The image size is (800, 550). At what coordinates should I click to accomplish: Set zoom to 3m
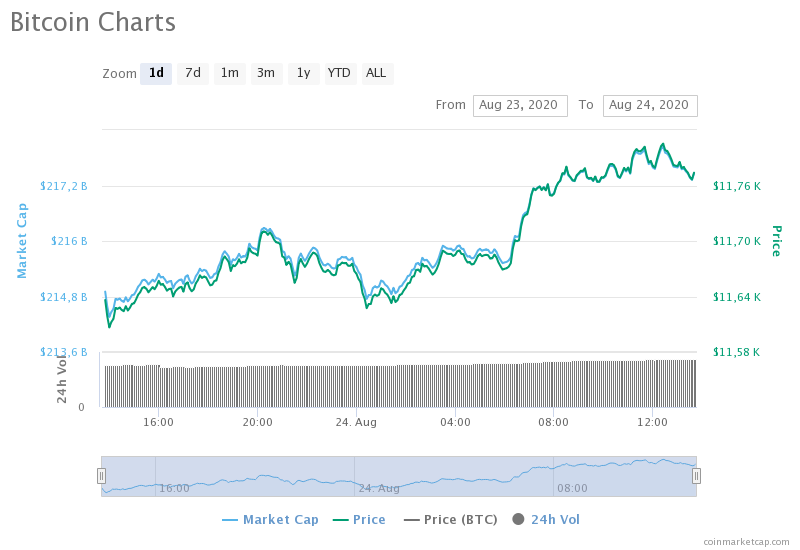click(x=266, y=73)
